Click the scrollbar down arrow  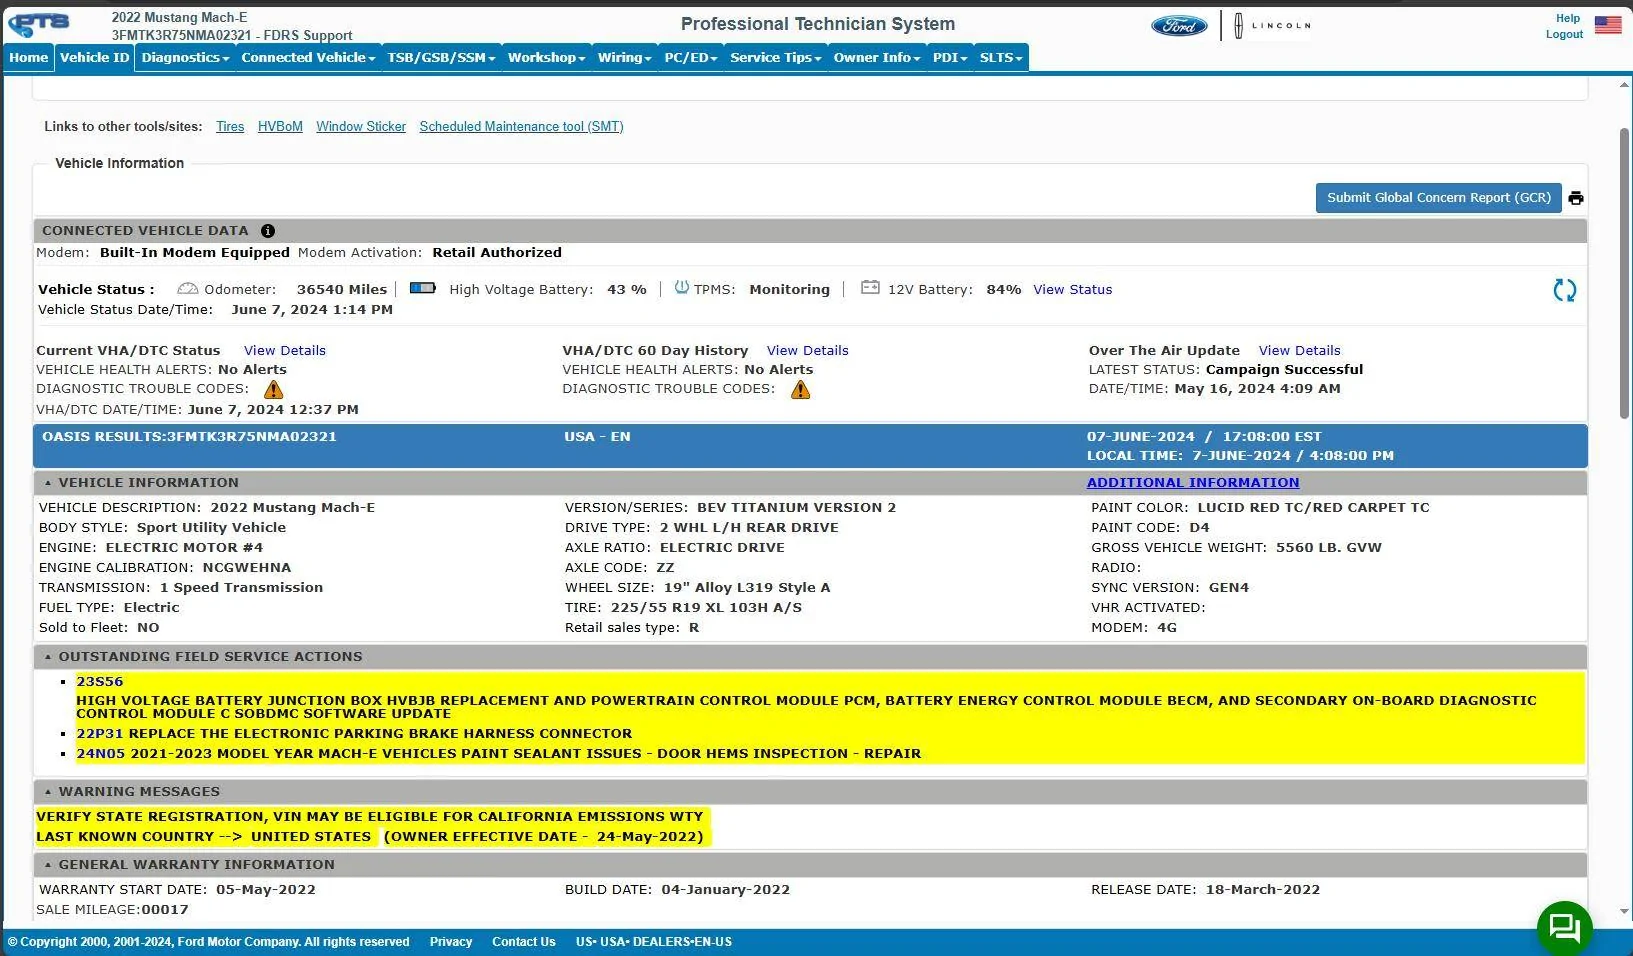pos(1624,912)
